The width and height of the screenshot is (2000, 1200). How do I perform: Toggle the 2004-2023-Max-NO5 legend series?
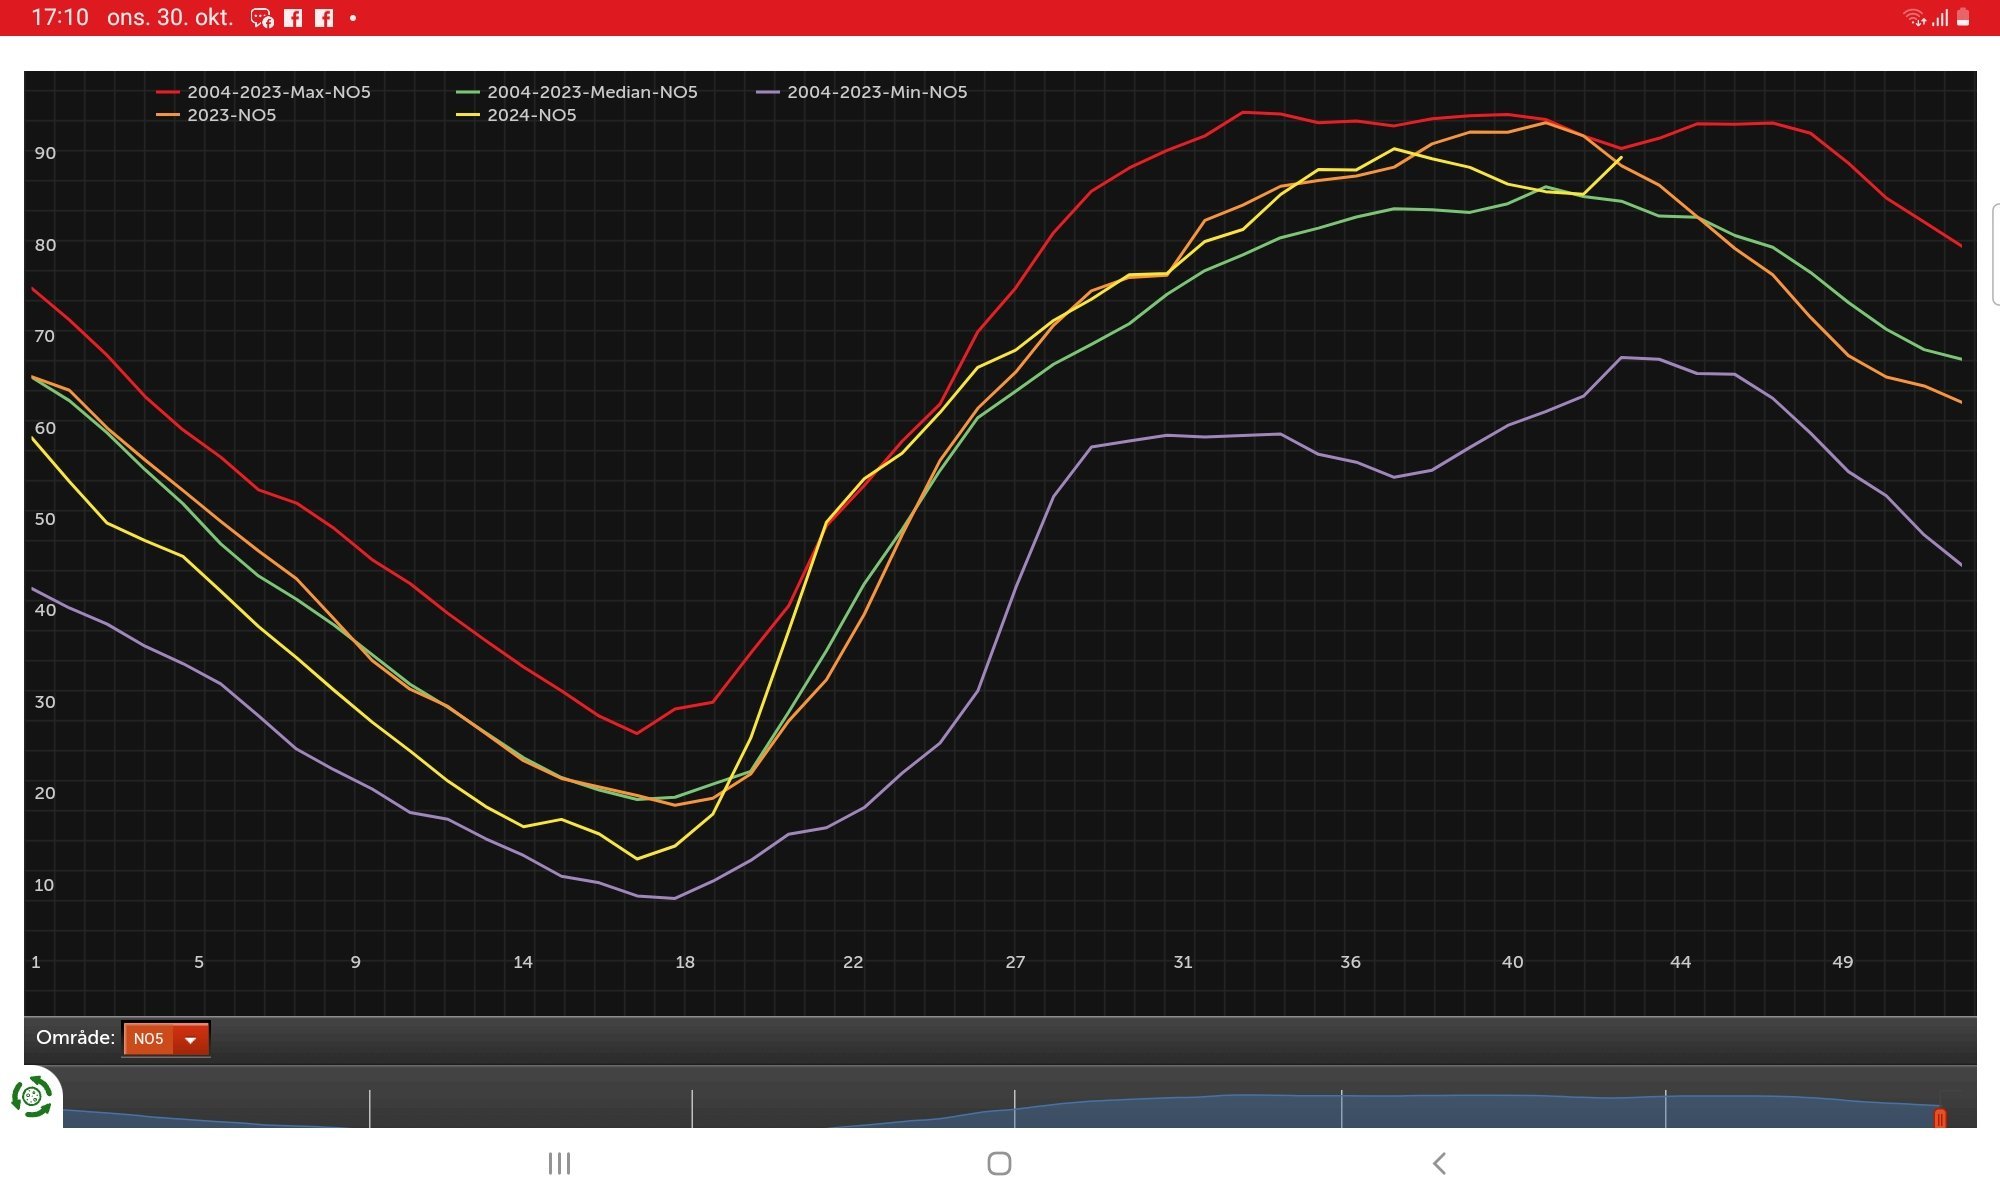pos(264,92)
